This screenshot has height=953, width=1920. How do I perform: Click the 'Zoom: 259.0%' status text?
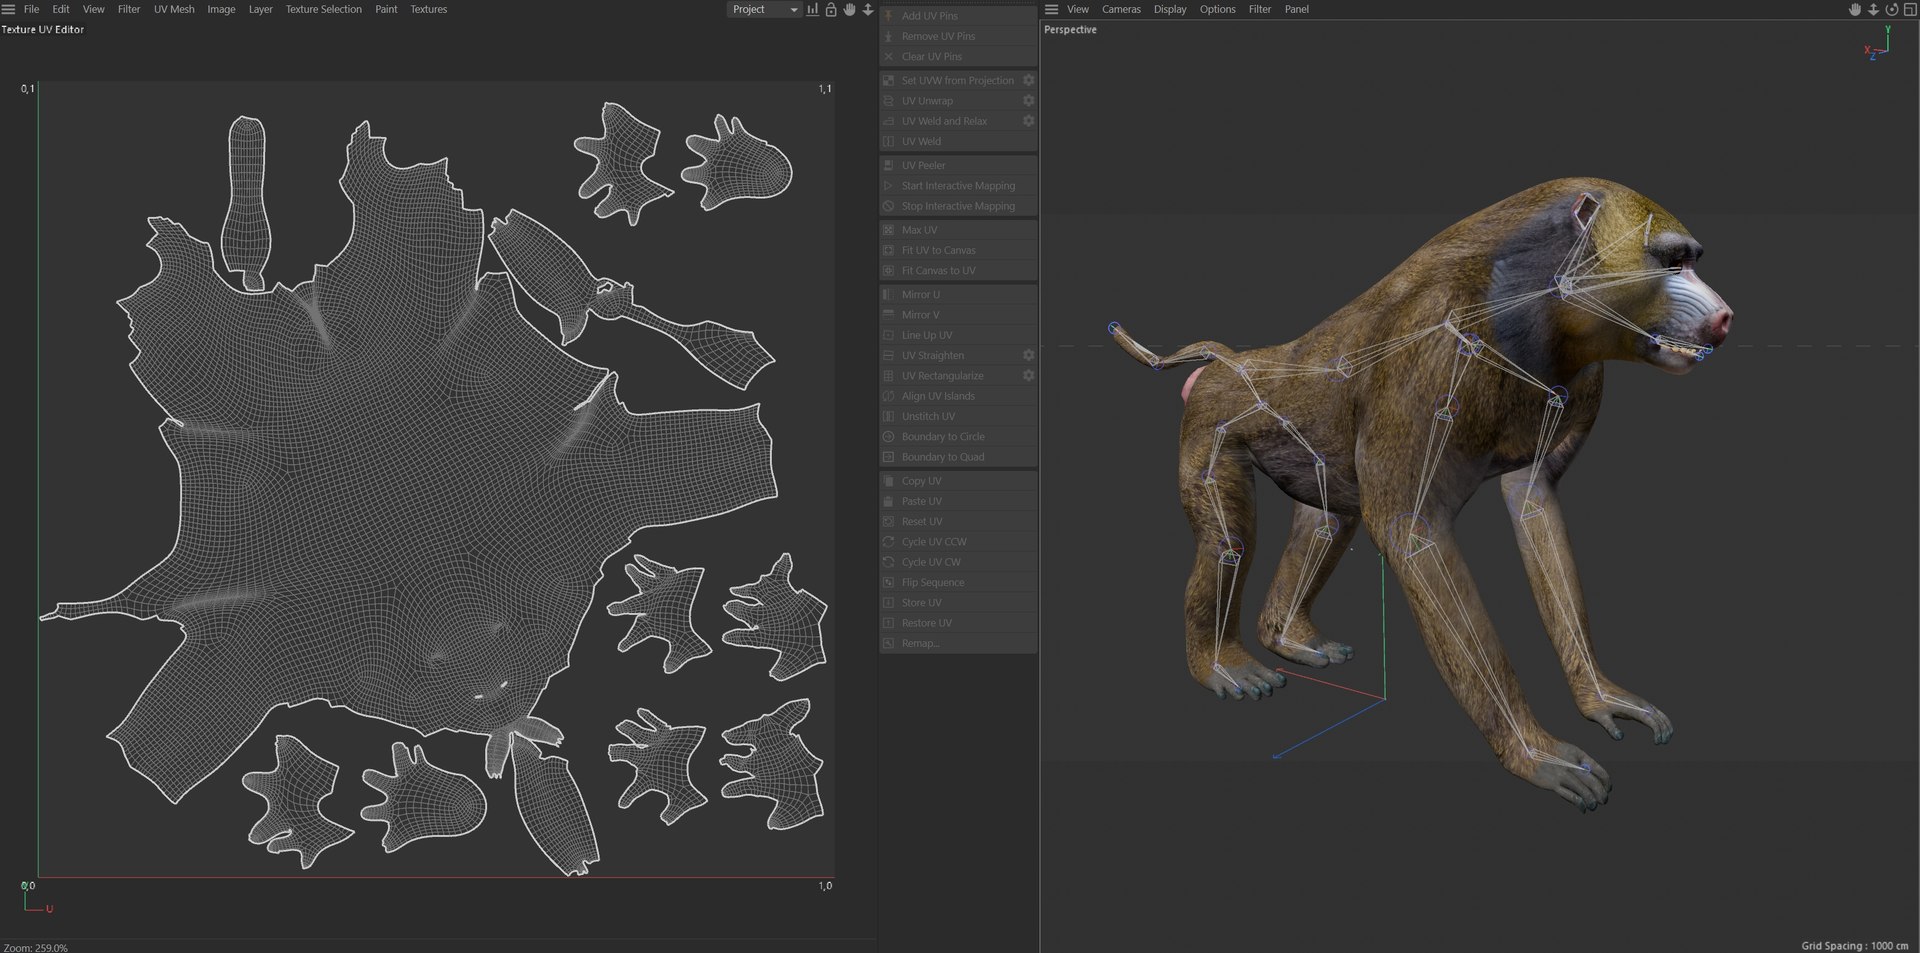click(36, 947)
